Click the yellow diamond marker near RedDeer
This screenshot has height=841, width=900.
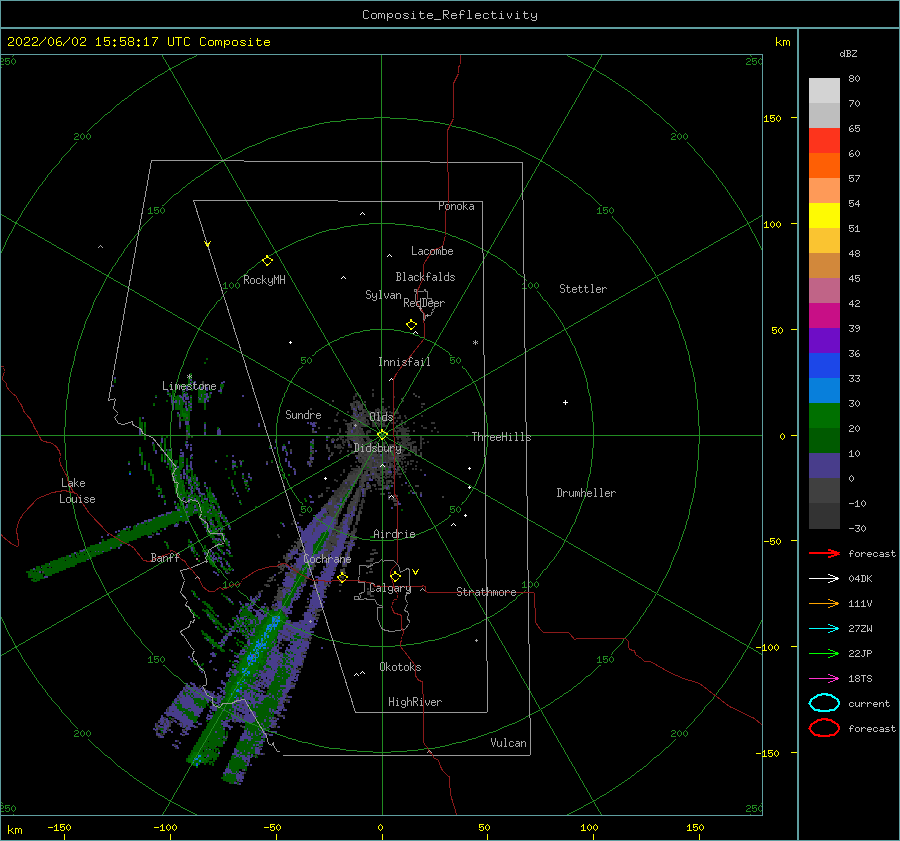pos(411,325)
